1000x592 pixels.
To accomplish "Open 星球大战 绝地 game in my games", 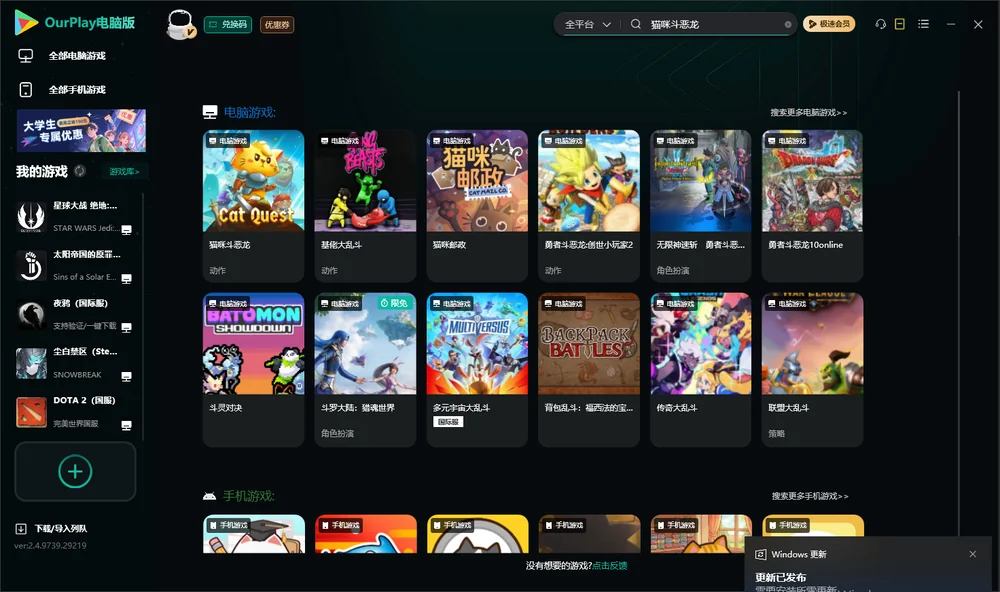I will tap(75, 217).
